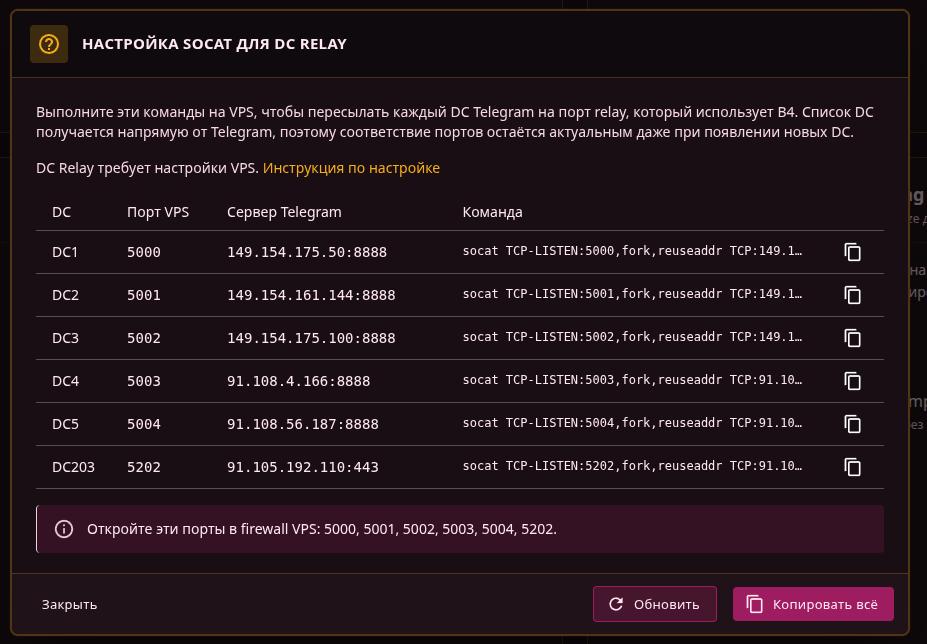927x644 pixels.
Task: Click the Порт VPS column header
Action: (x=158, y=212)
